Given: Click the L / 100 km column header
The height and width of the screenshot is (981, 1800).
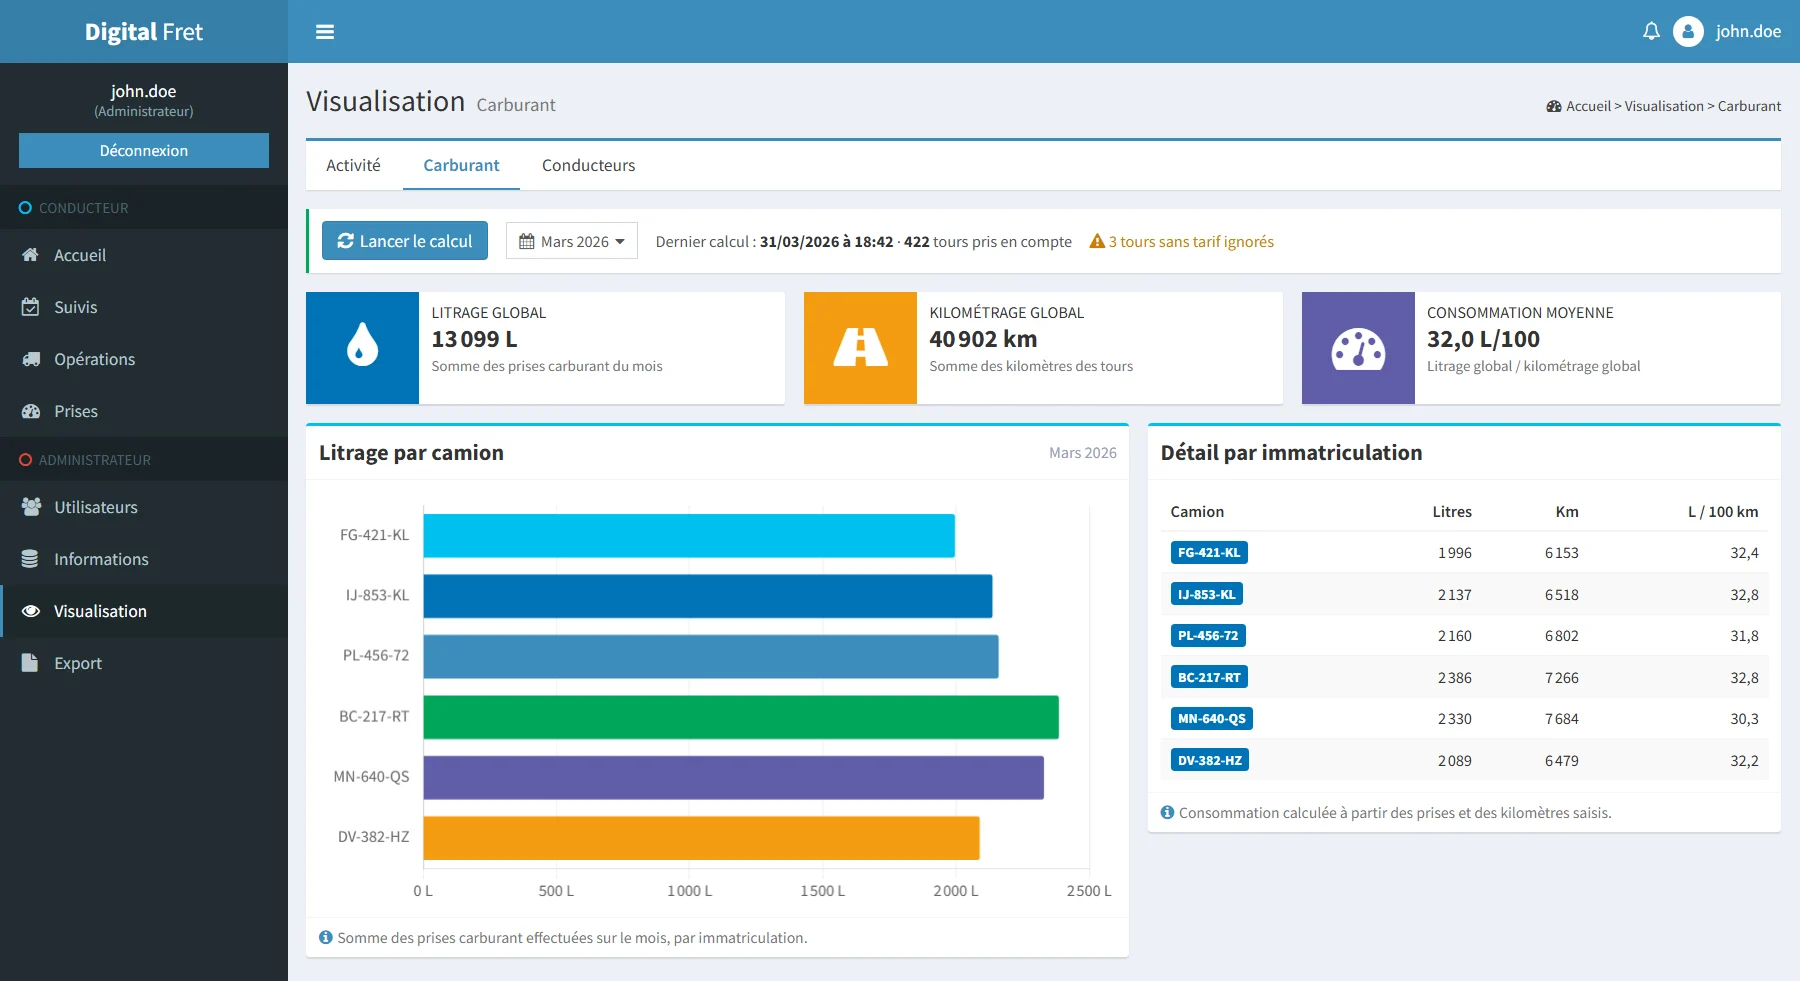Looking at the screenshot, I should point(1723,511).
